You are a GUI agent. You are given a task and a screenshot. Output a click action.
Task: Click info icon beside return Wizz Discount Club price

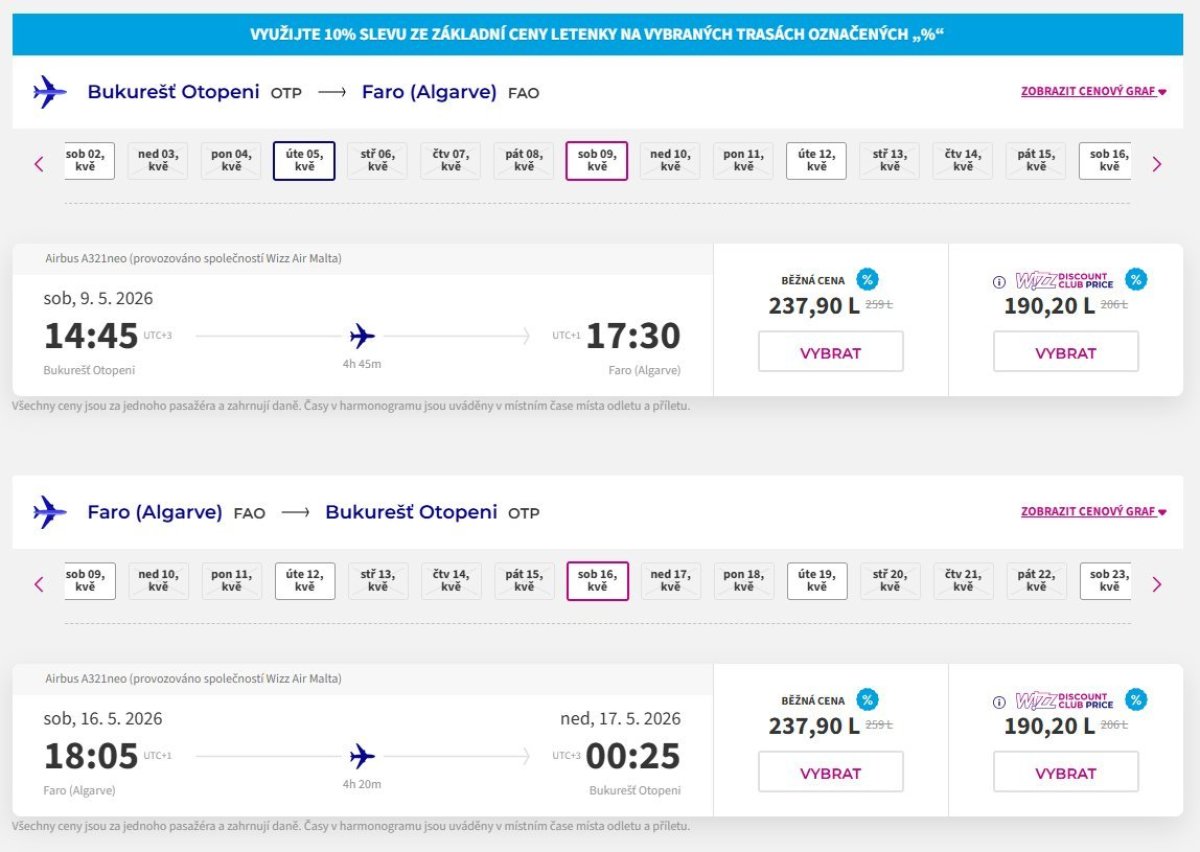click(x=999, y=702)
